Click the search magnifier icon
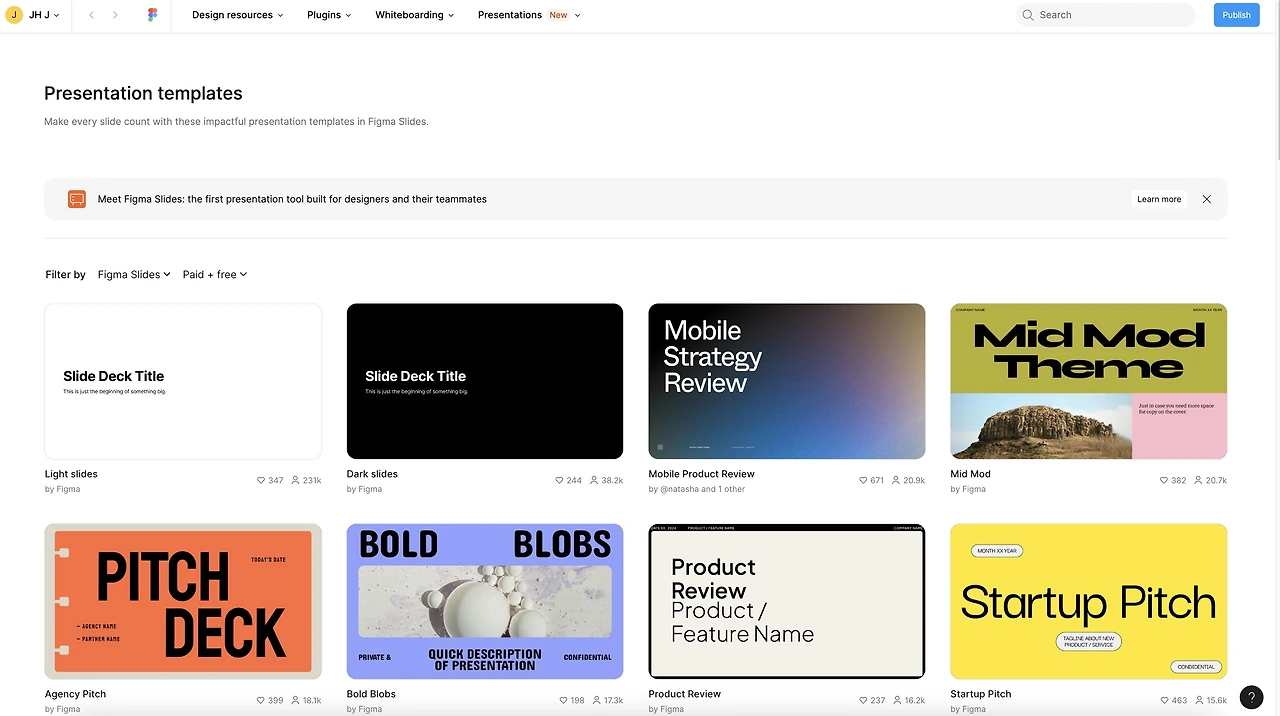 click(1027, 15)
